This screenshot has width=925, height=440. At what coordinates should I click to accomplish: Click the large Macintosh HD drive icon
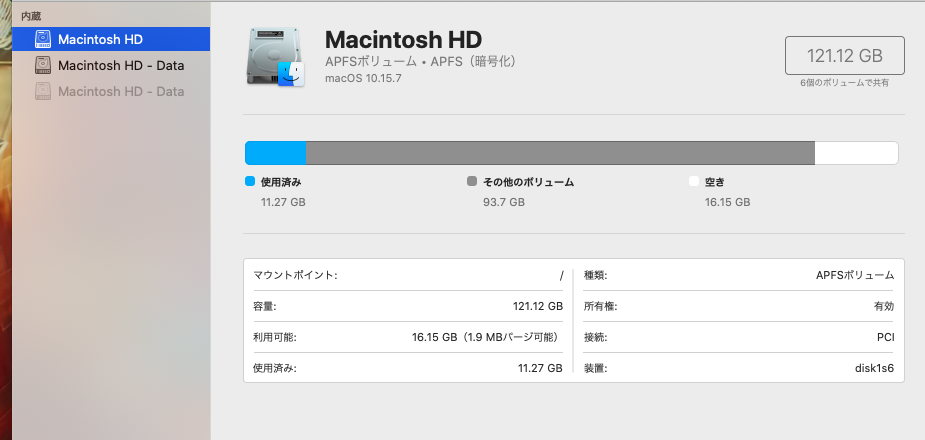[x=275, y=58]
